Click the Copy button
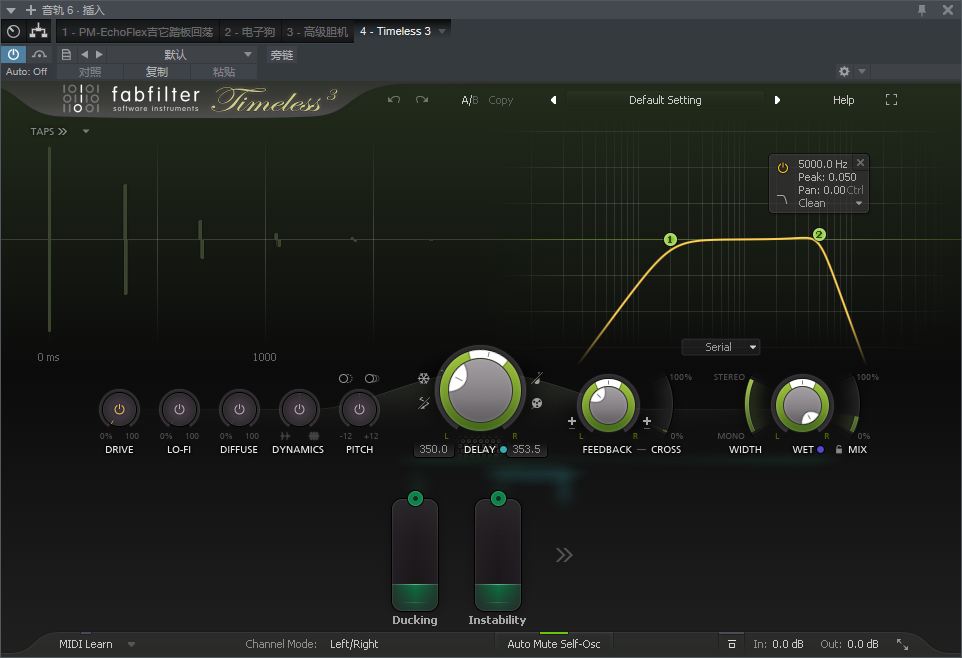 coord(500,100)
